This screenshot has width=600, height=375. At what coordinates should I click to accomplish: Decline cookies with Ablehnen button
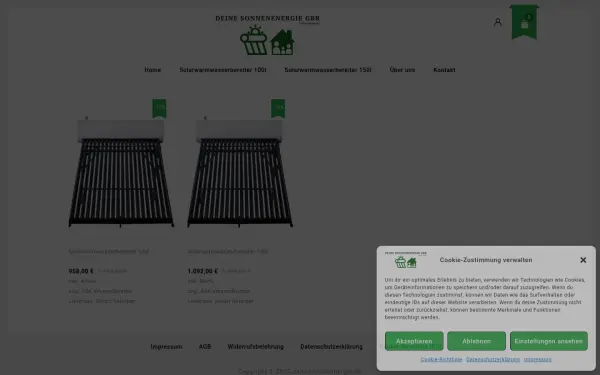(x=476, y=341)
